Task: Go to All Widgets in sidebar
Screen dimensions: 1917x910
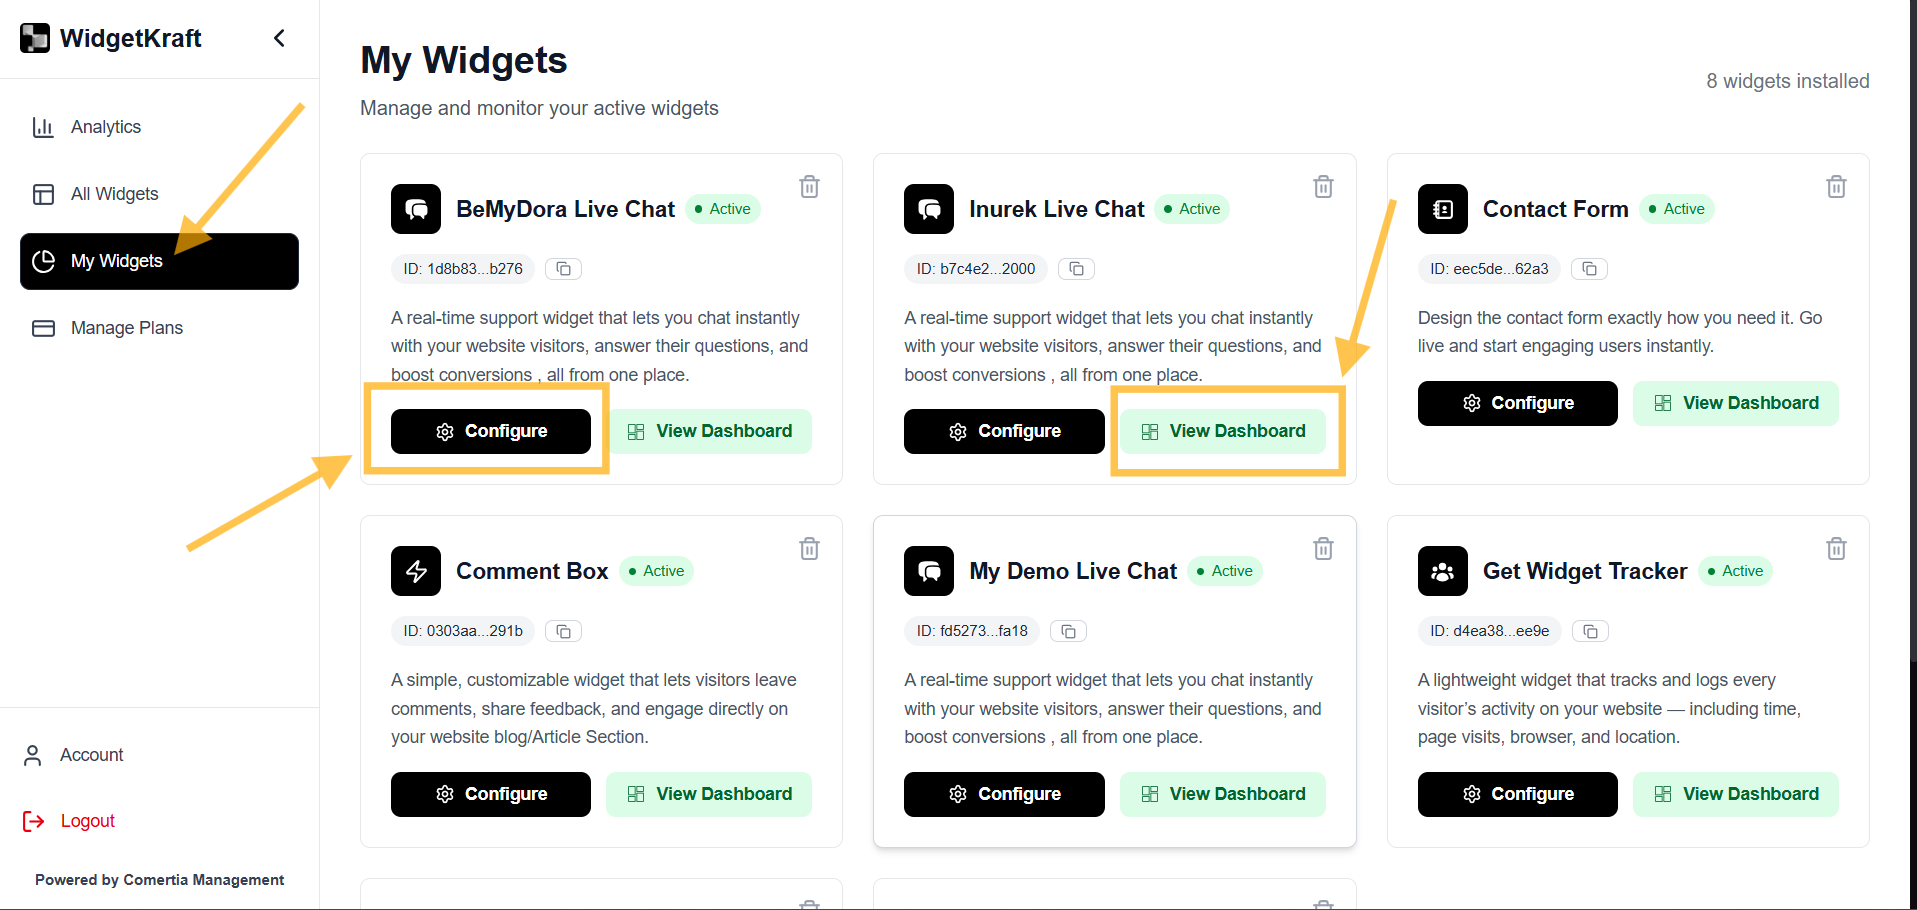Action: [x=114, y=194]
